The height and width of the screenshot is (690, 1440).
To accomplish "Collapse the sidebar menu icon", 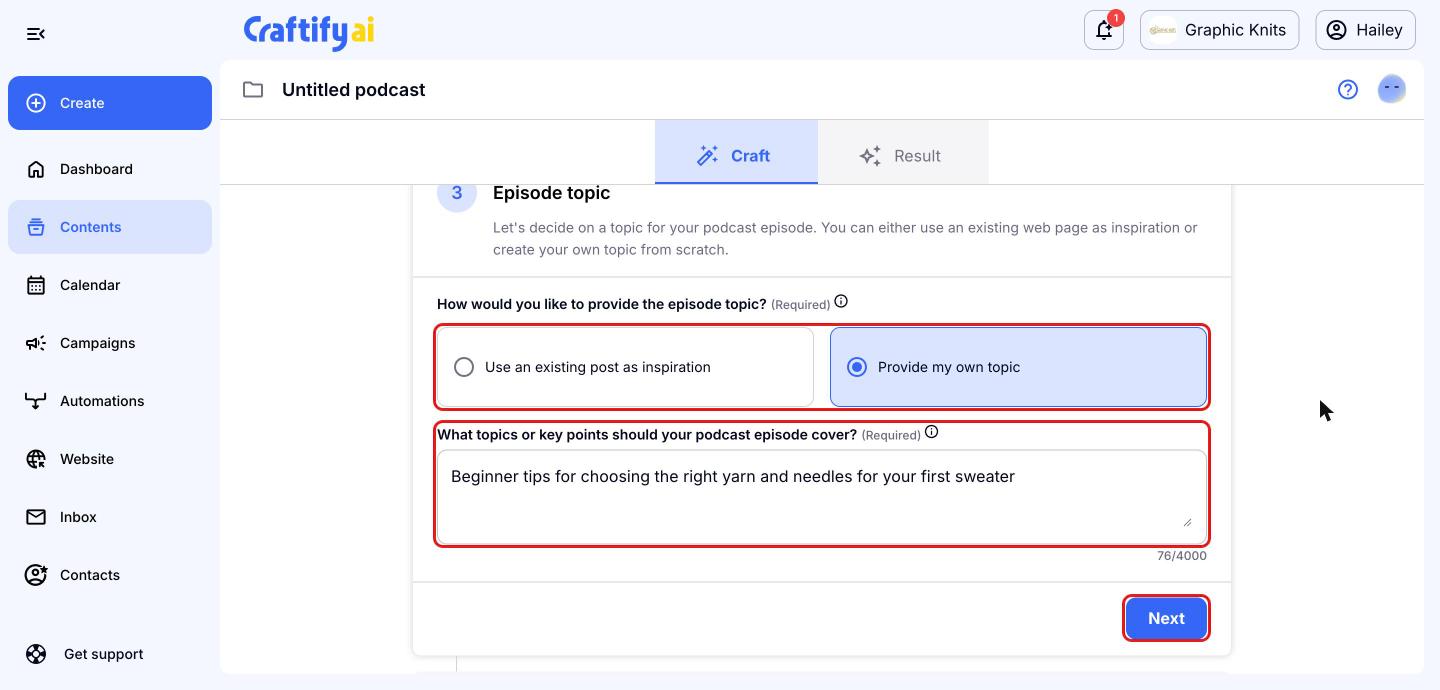I will (36, 34).
